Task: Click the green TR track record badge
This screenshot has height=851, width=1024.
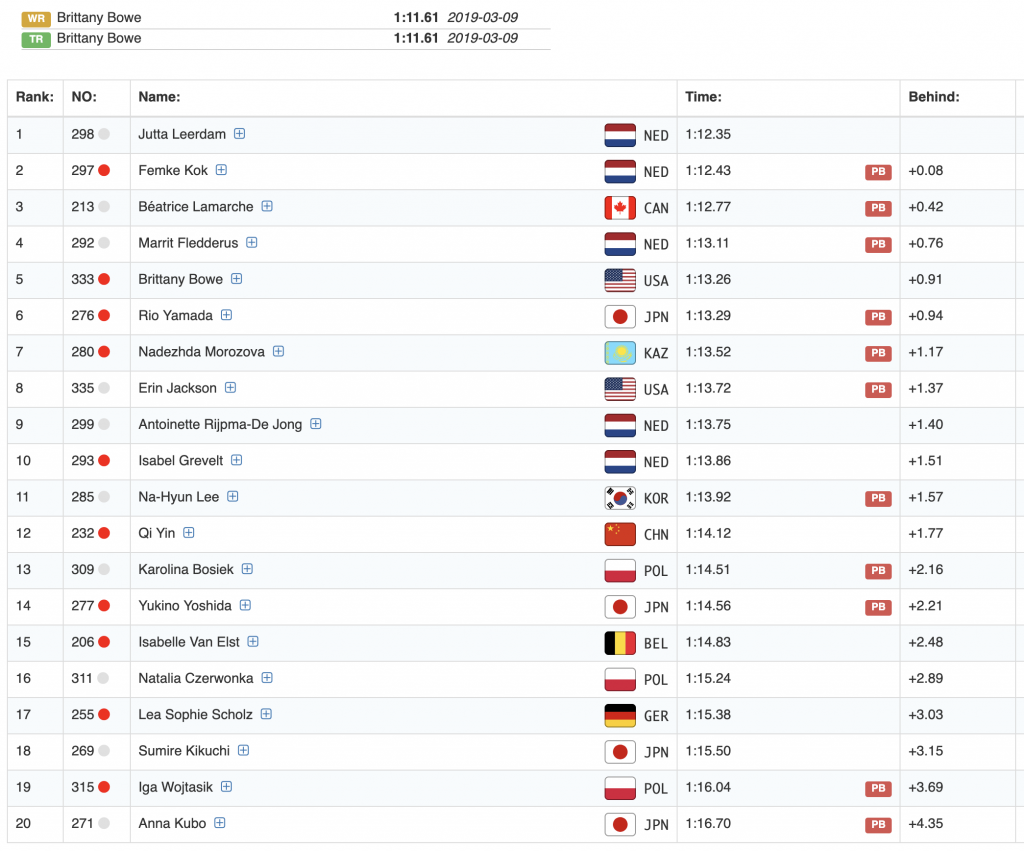Action: click(37, 39)
